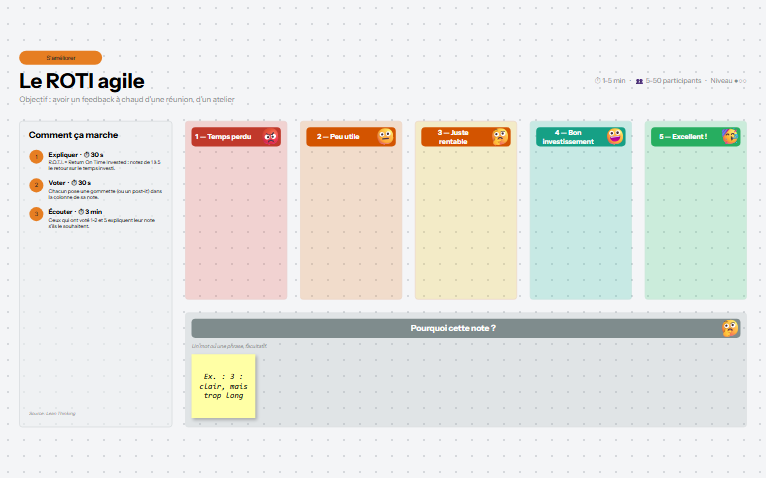
Task: Select the Source Lean Thinking footnote
Action: 52,413
